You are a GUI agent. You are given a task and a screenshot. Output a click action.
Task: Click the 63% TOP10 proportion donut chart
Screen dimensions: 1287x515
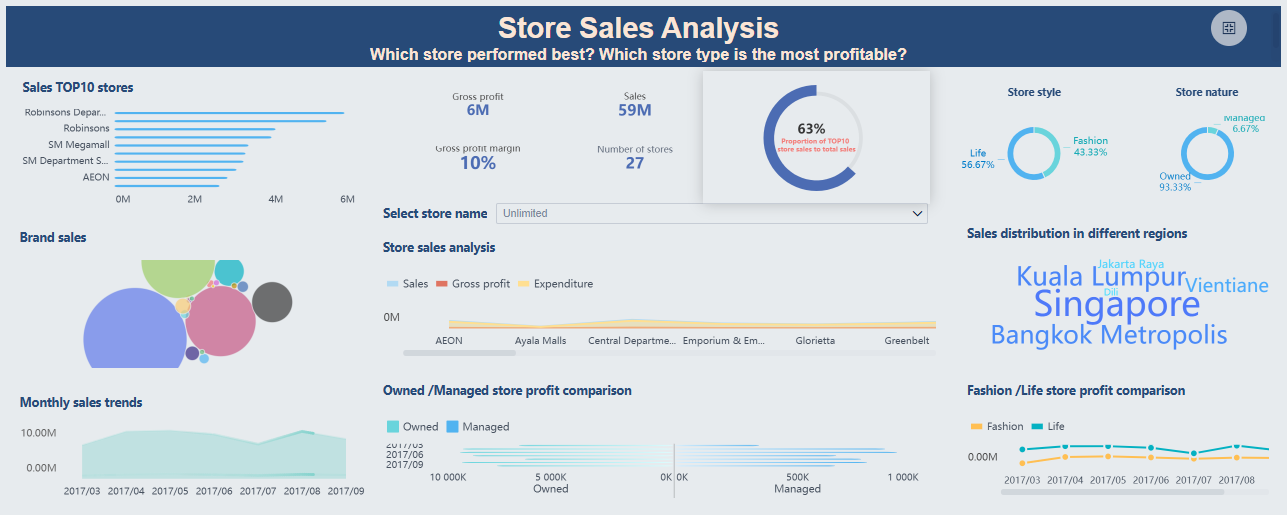[x=811, y=137]
